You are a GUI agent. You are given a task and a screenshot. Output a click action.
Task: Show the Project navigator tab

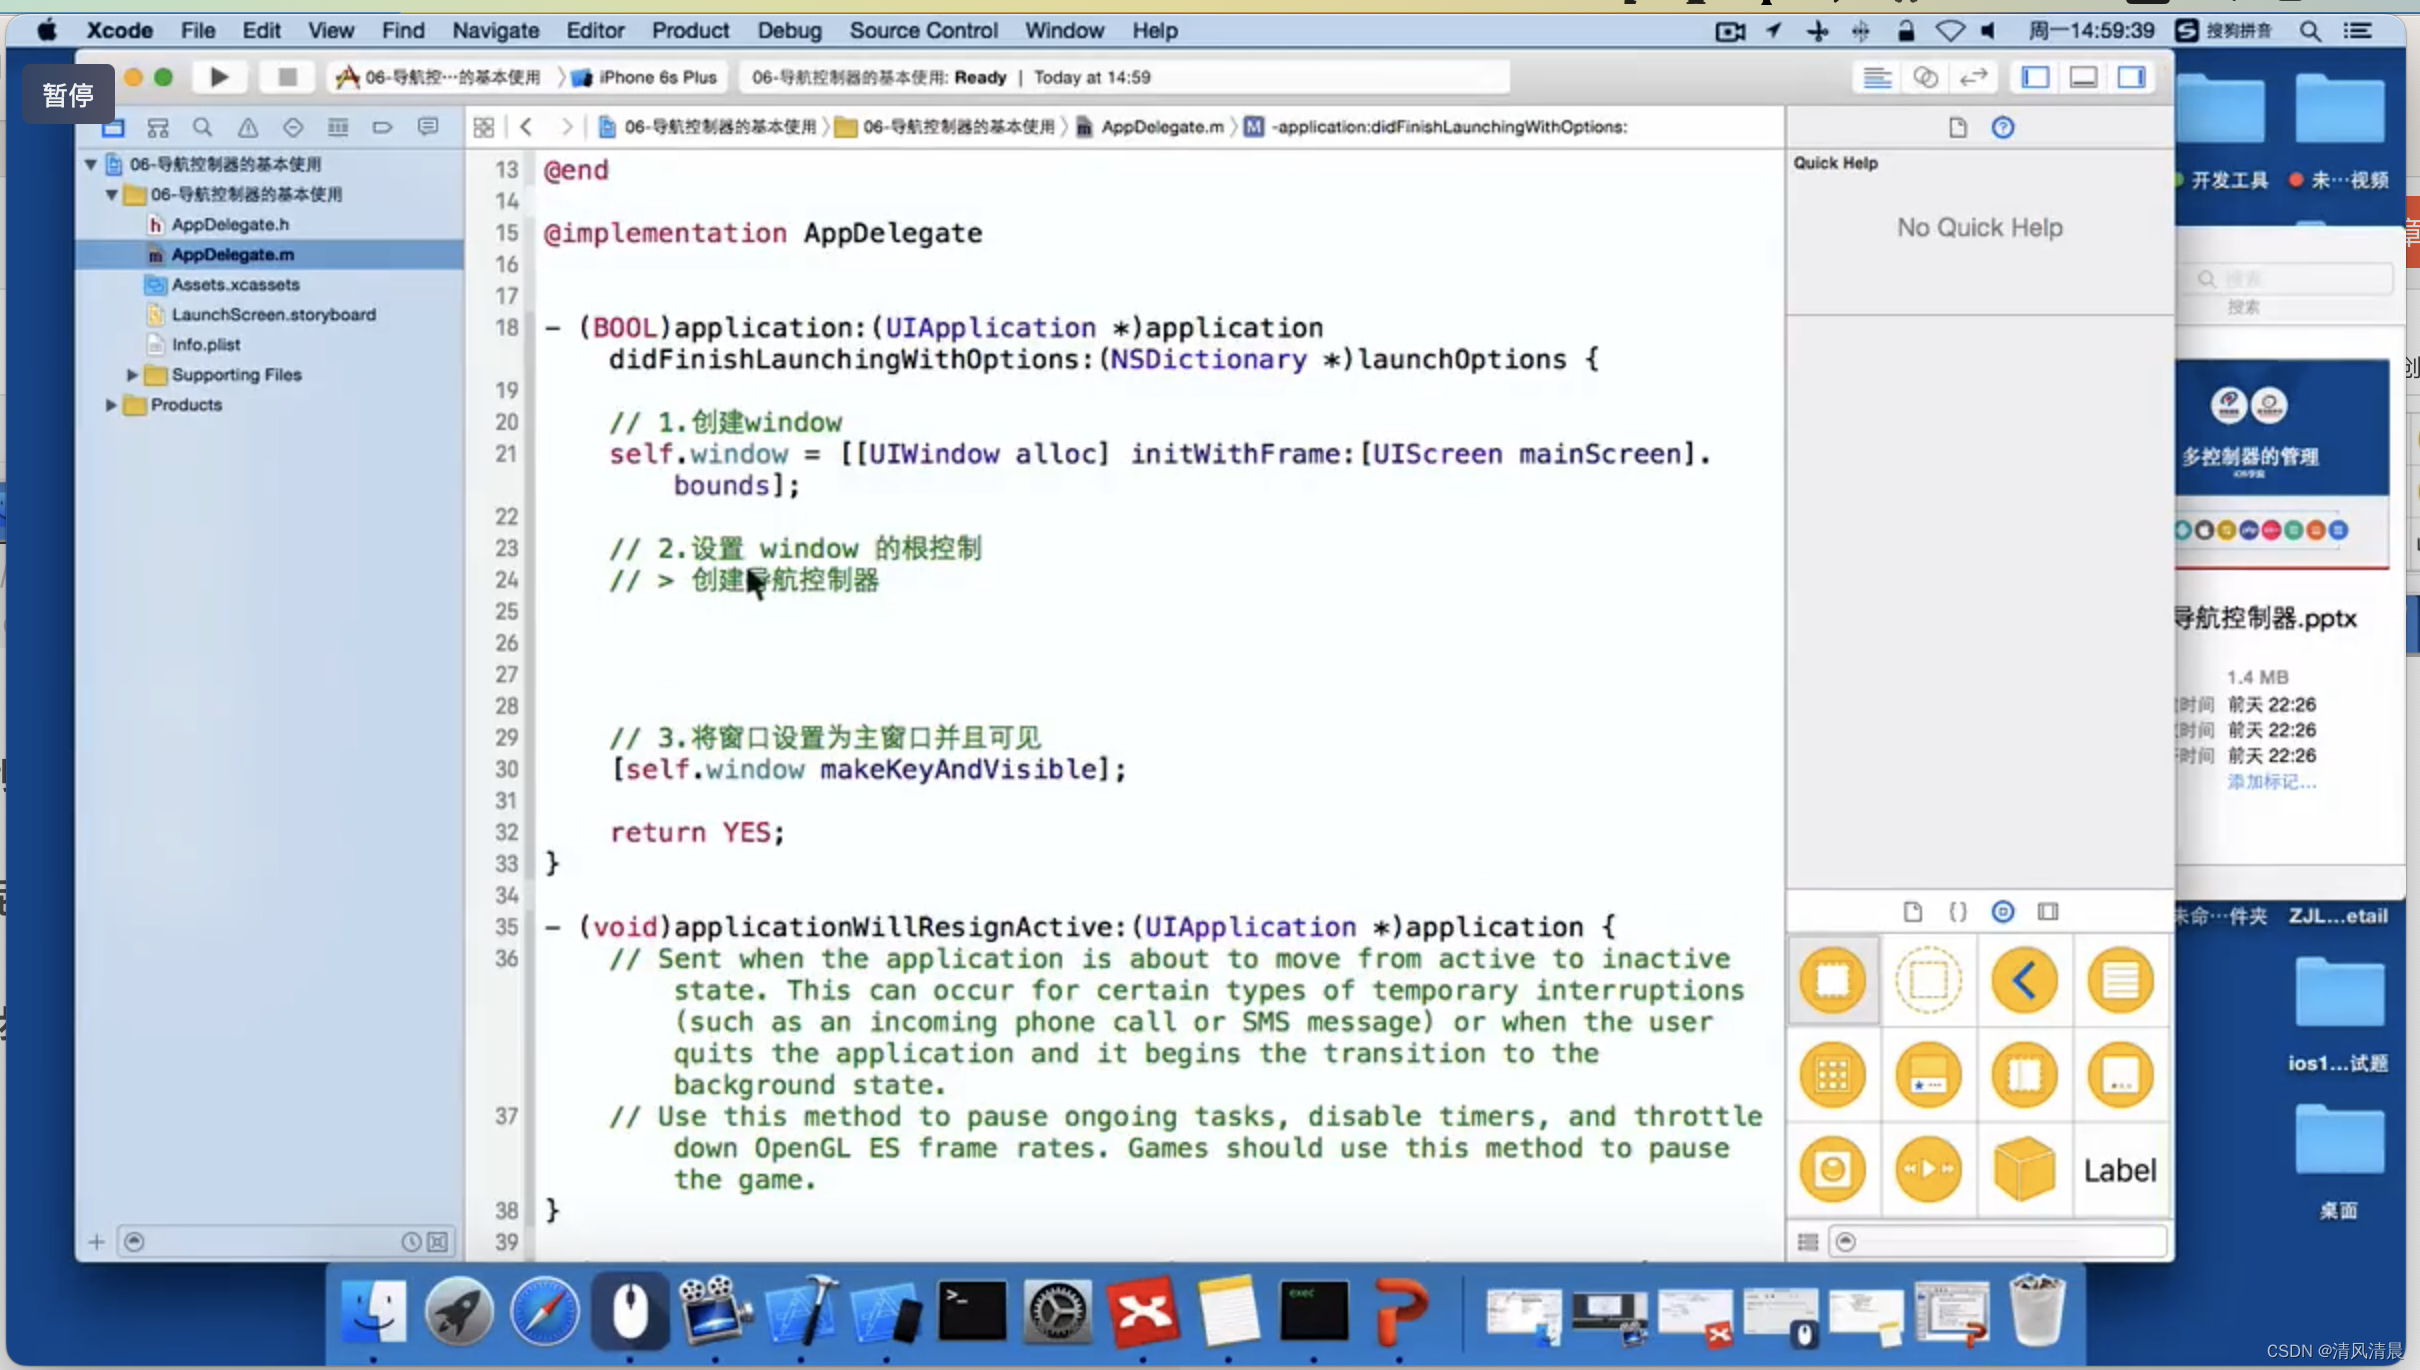pyautogui.click(x=113, y=127)
